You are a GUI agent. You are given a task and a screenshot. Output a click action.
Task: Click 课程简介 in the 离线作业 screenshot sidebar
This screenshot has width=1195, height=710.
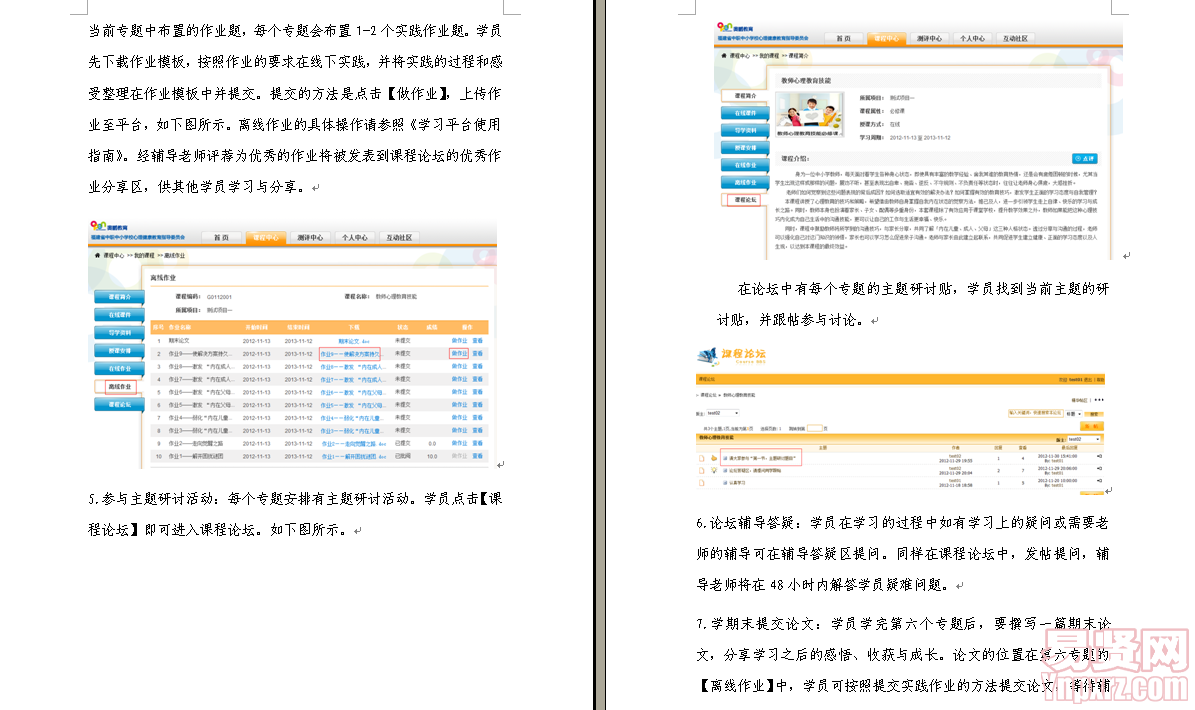tap(119, 296)
